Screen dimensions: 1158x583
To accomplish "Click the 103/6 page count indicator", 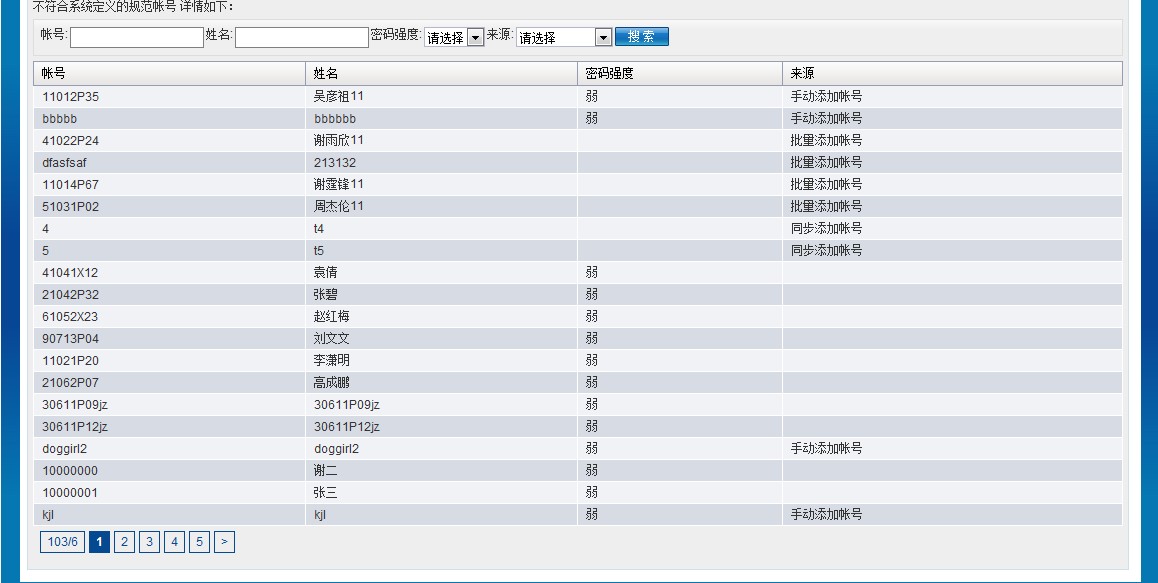I will (x=62, y=542).
